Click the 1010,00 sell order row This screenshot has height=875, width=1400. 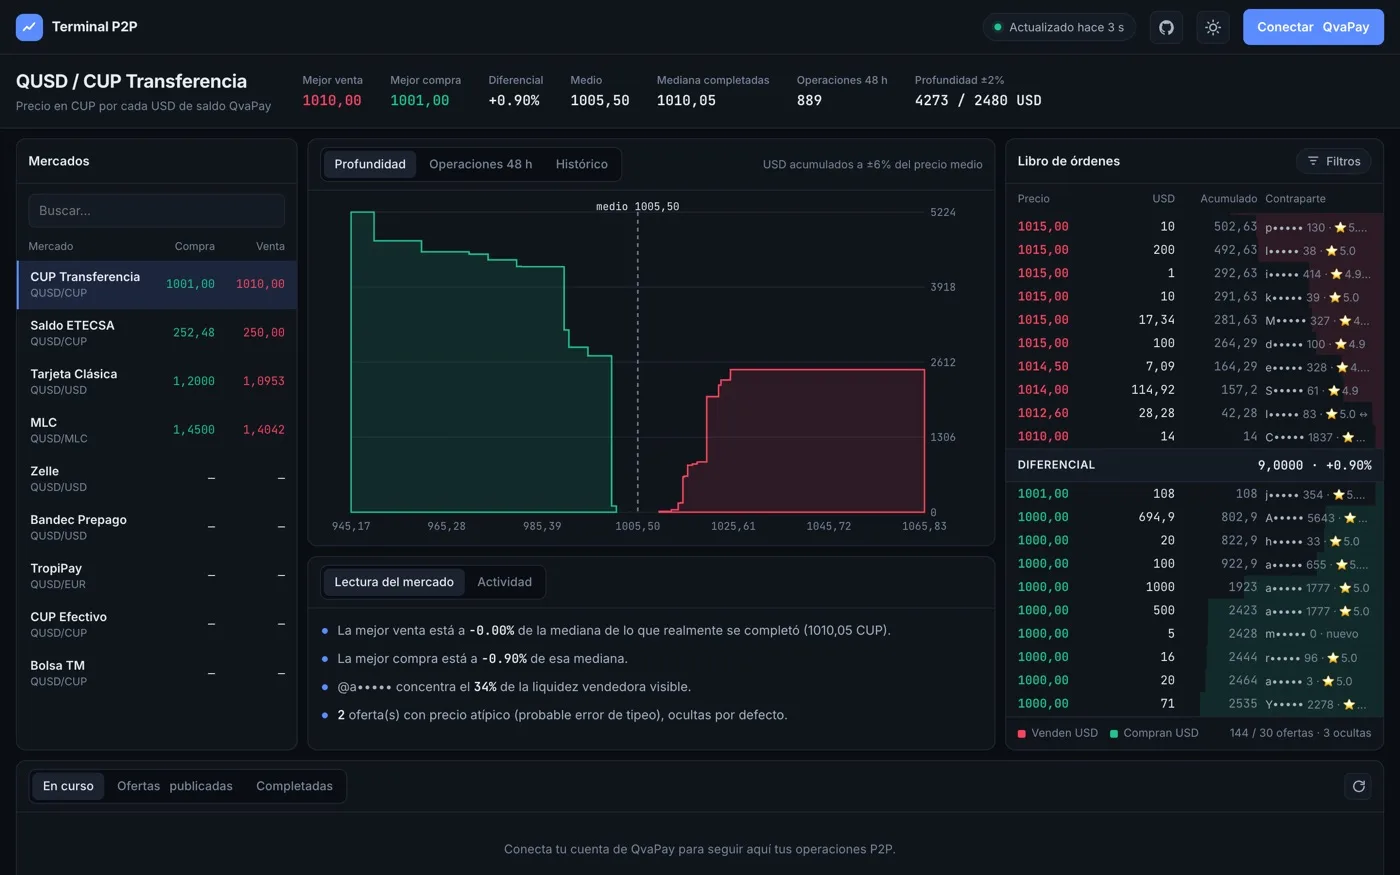[1195, 437]
